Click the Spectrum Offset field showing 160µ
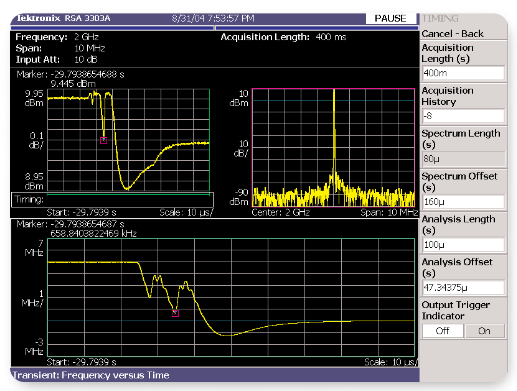This screenshot has height=391, width=517. [463, 202]
